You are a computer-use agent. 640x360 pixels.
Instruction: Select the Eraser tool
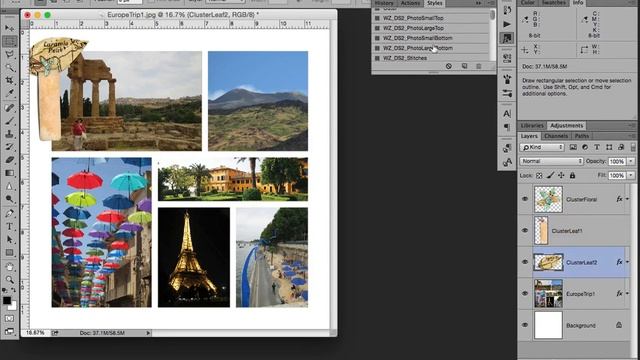pyautogui.click(x=9, y=160)
